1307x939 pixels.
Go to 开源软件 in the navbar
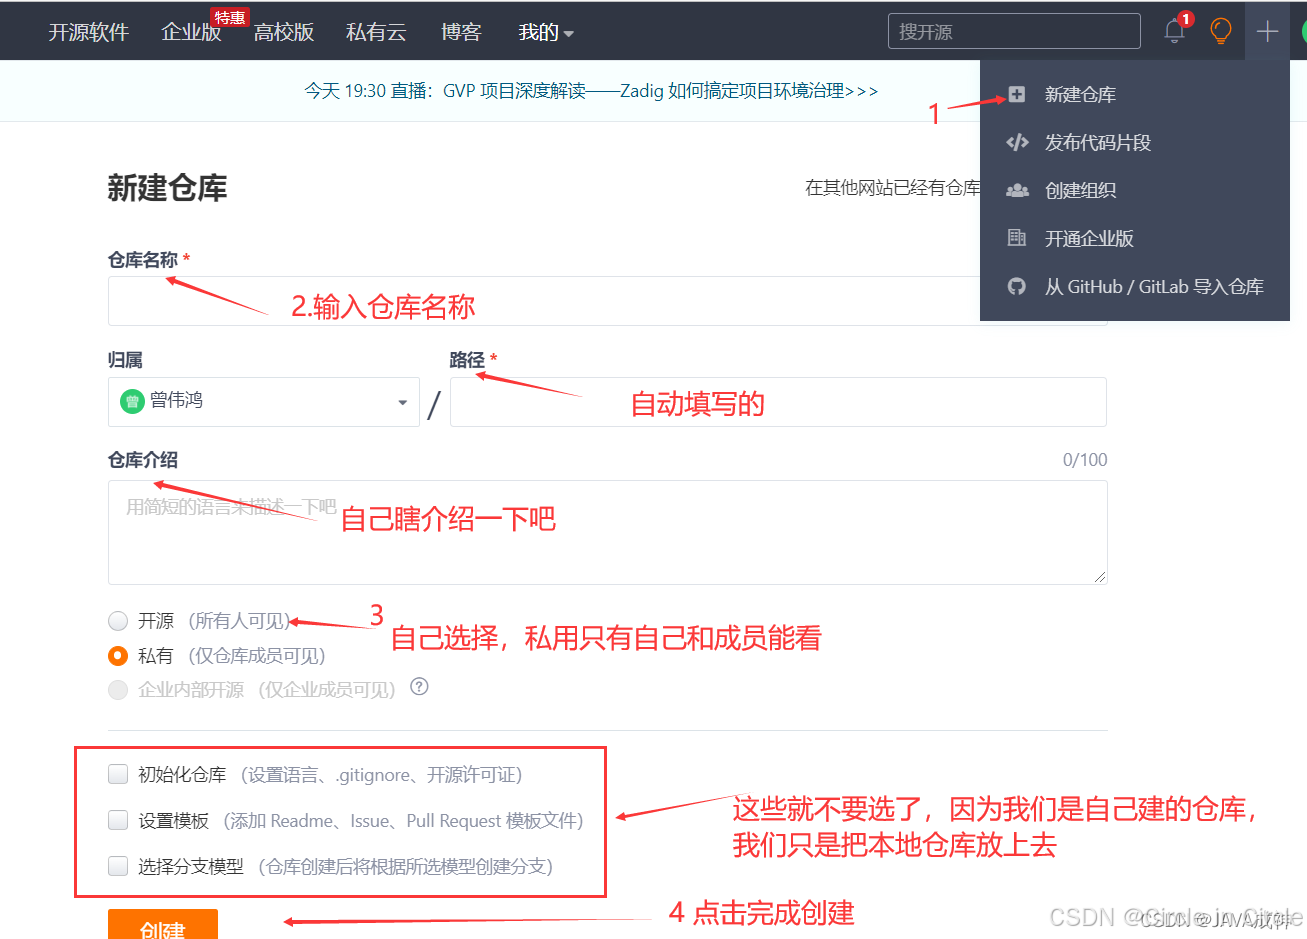tap(89, 32)
